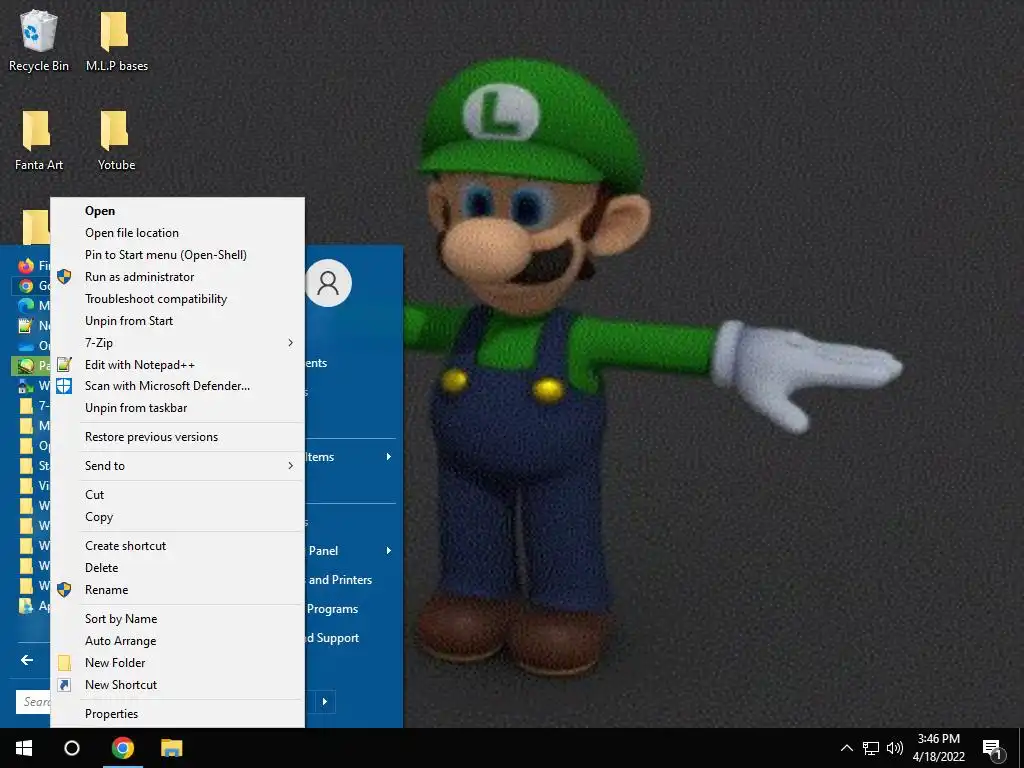Click the Notepad++ icon in start list
Screen dimensions: 1024x768
pos(26,325)
